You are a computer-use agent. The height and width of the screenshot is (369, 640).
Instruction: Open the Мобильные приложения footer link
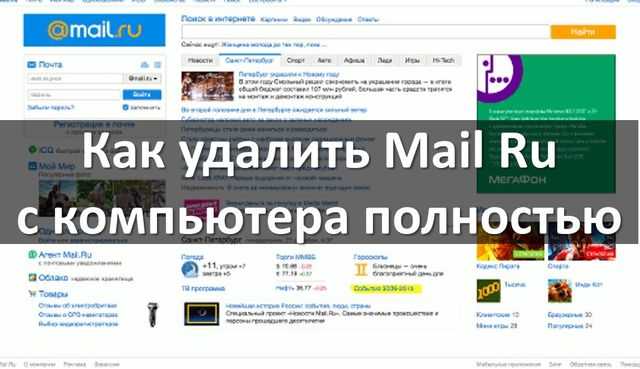(x=508, y=364)
